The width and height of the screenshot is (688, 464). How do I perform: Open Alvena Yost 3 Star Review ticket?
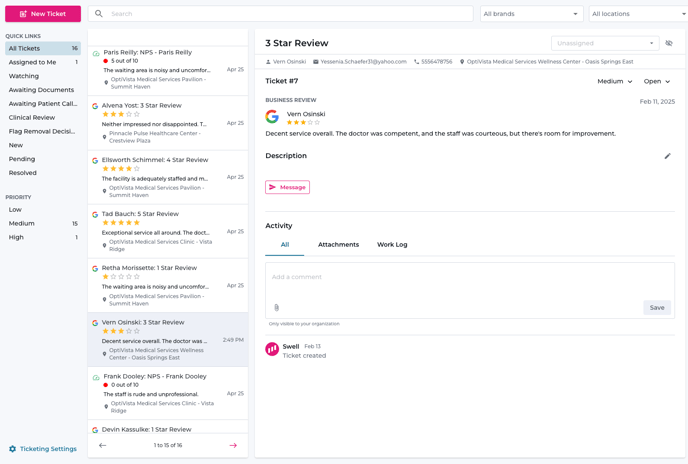click(168, 123)
